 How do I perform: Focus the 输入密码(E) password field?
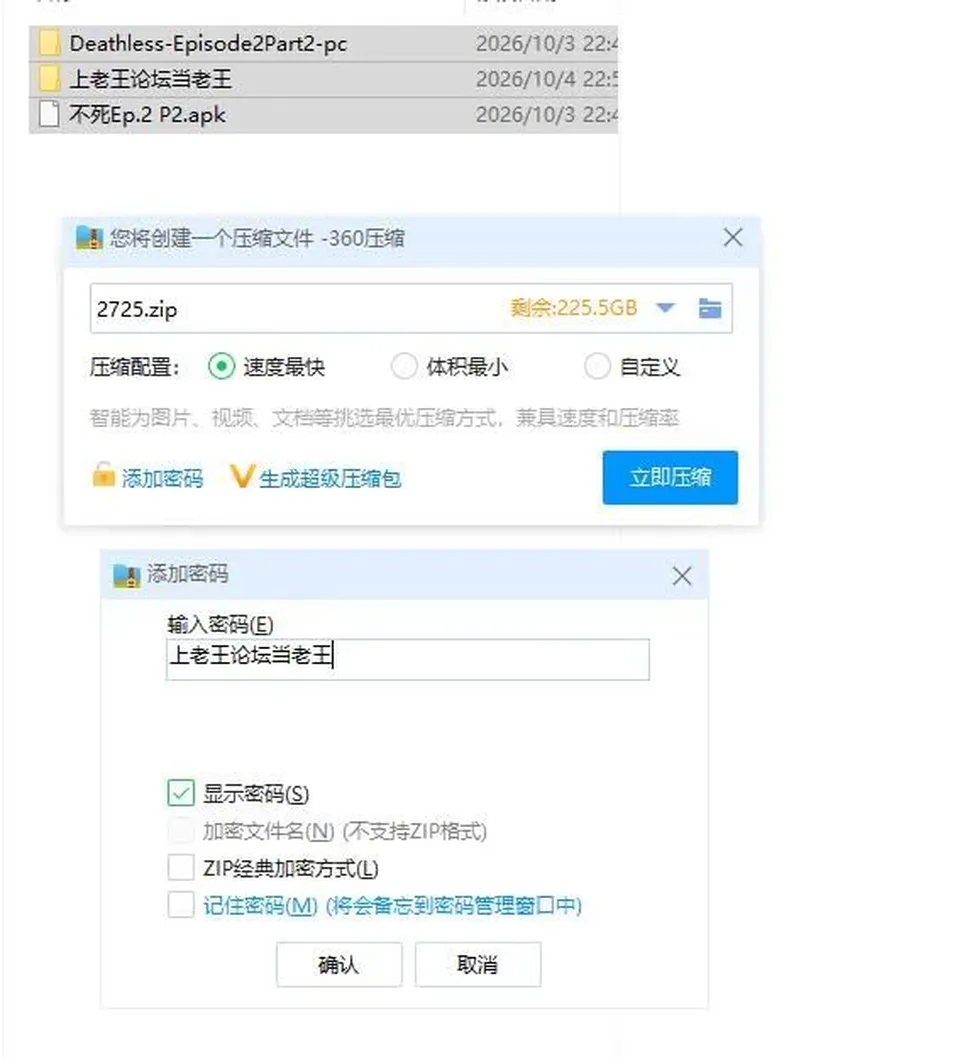408,659
